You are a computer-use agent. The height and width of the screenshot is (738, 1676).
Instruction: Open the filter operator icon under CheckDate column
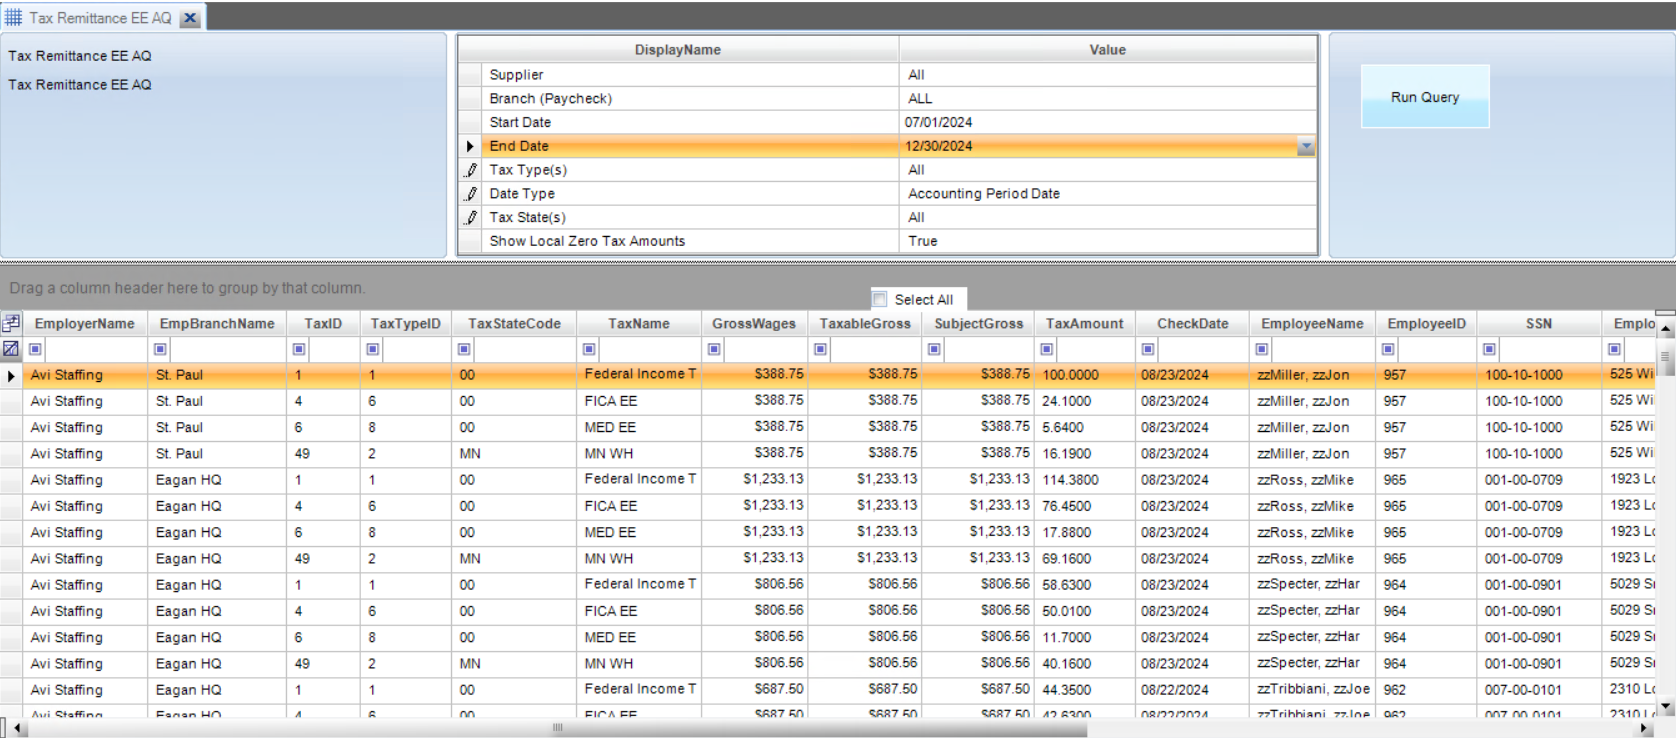(1148, 349)
